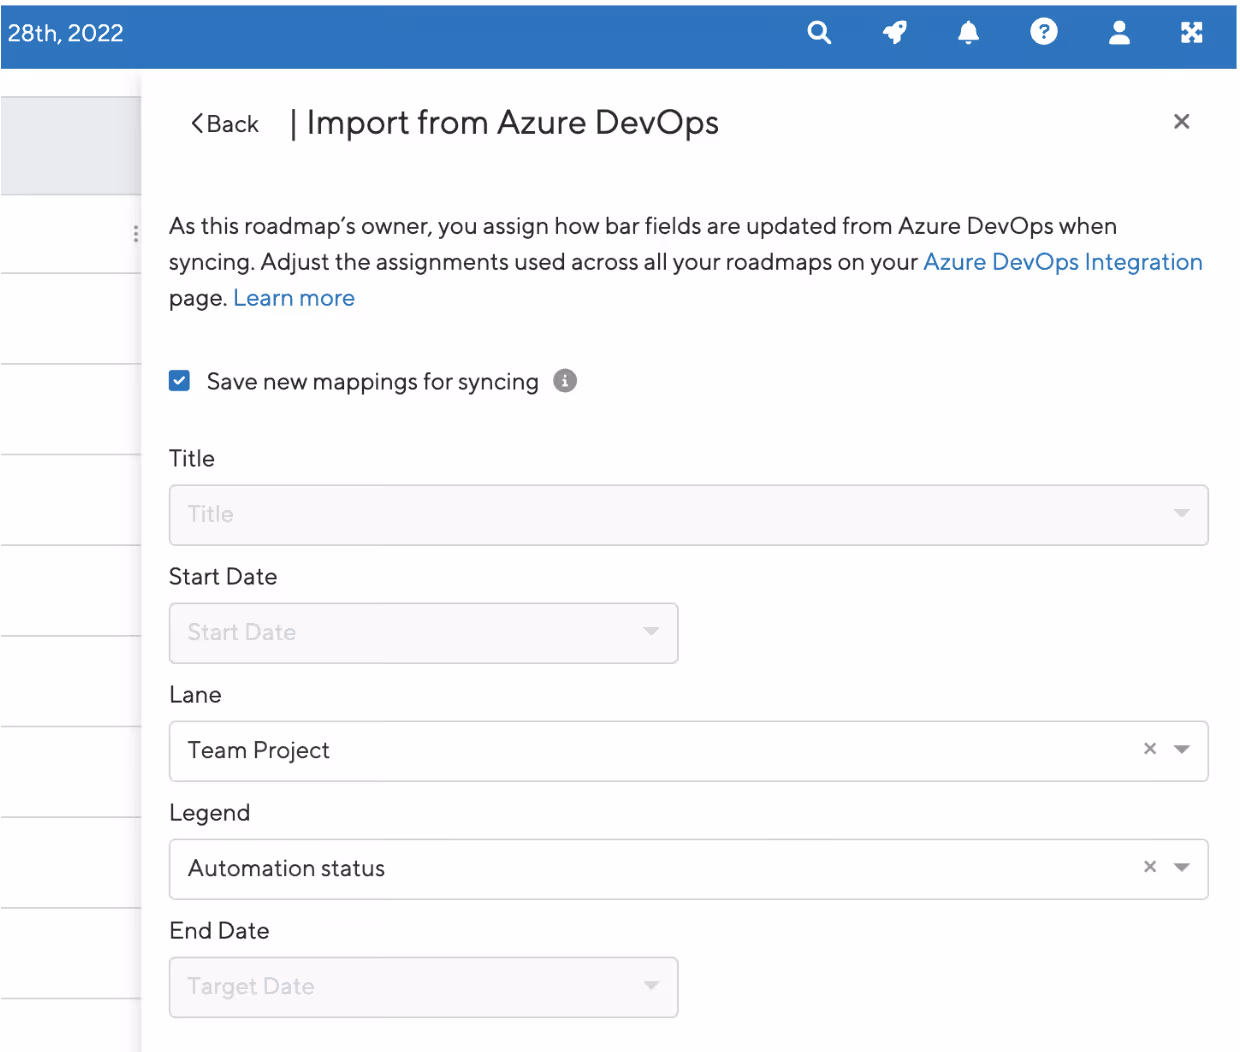Expand the Lane dropdown arrow
The image size is (1240, 1052).
click(1182, 749)
